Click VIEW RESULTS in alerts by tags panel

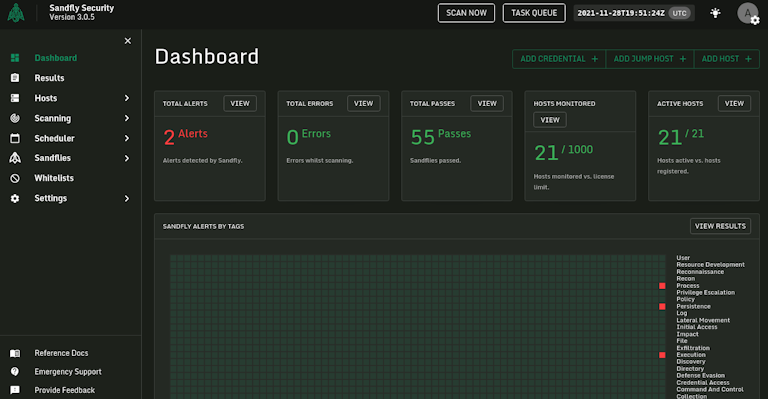point(720,226)
